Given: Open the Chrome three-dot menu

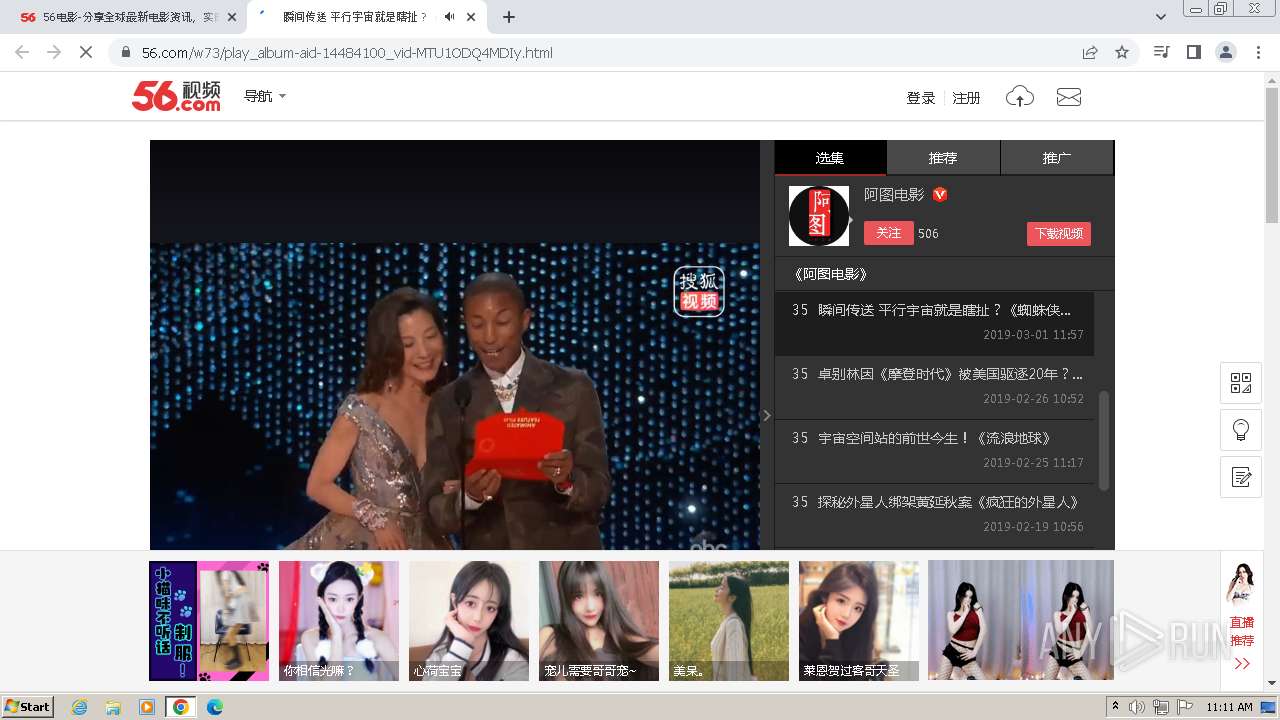Looking at the screenshot, I should [x=1258, y=52].
